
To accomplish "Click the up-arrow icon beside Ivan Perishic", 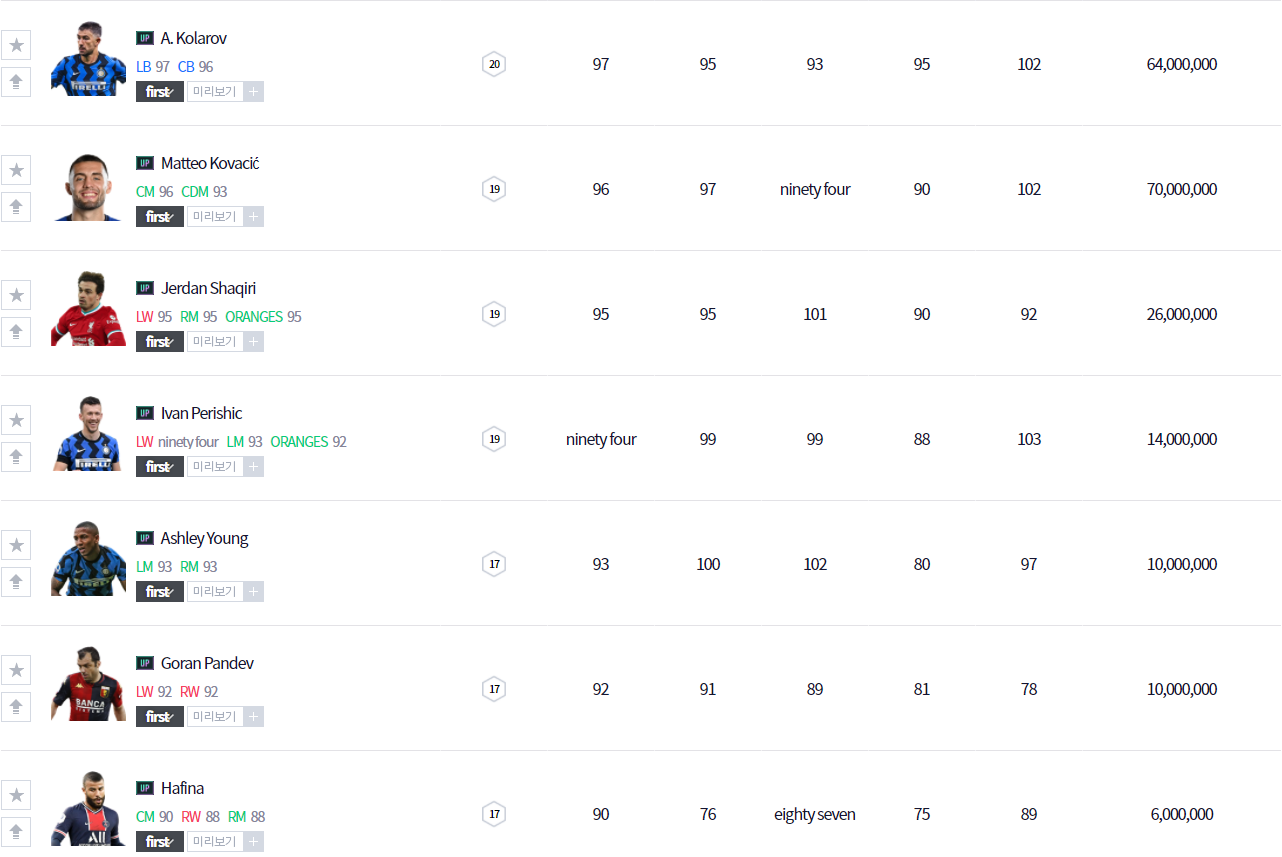I will tap(16, 457).
